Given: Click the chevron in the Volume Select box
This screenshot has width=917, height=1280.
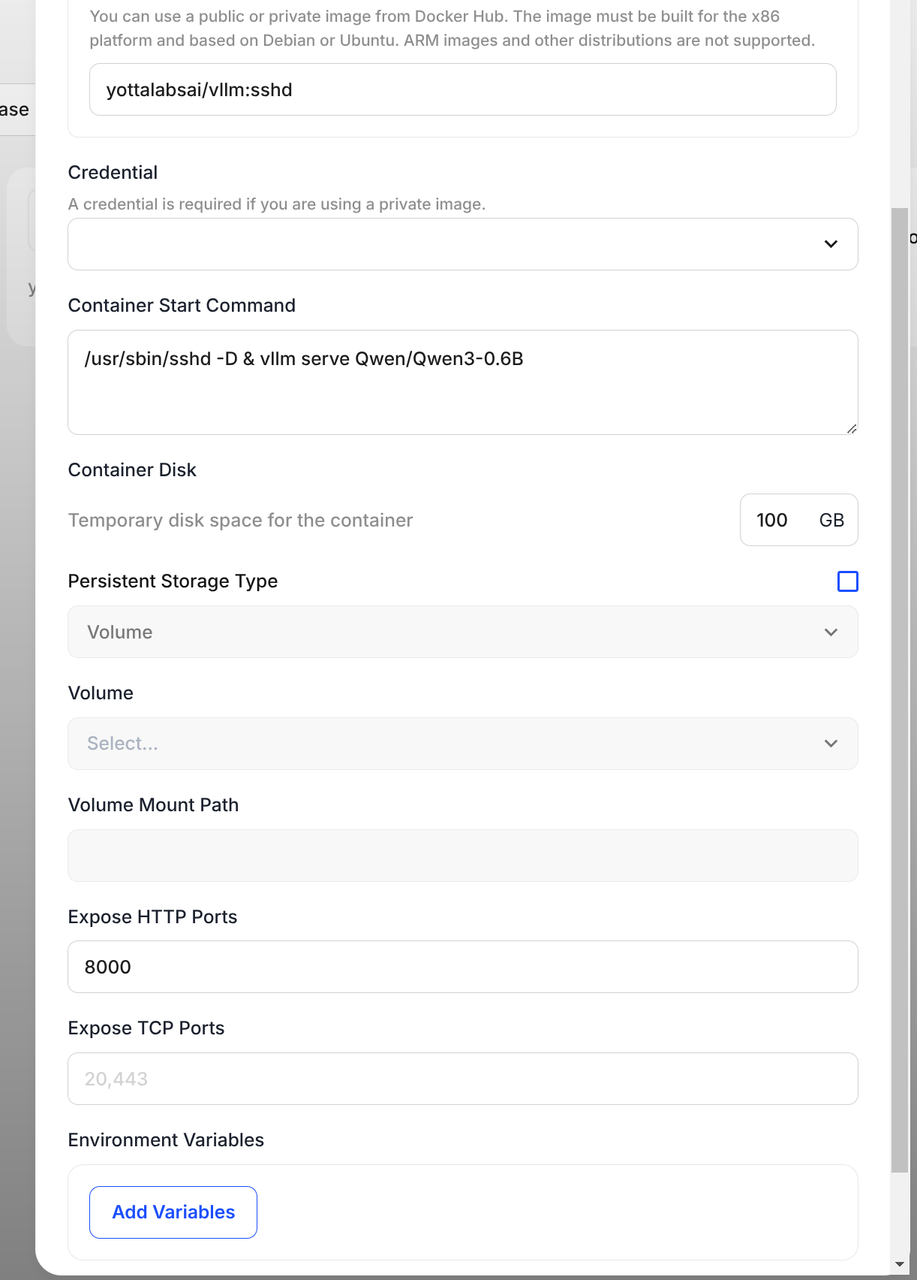Looking at the screenshot, I should (x=830, y=743).
